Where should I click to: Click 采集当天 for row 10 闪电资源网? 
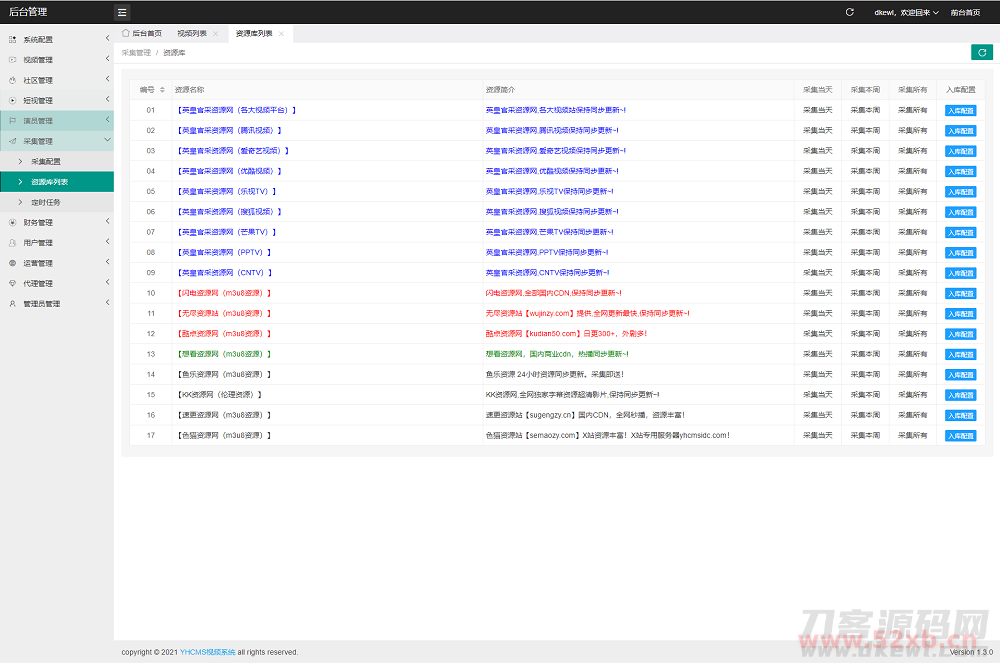tap(817, 293)
